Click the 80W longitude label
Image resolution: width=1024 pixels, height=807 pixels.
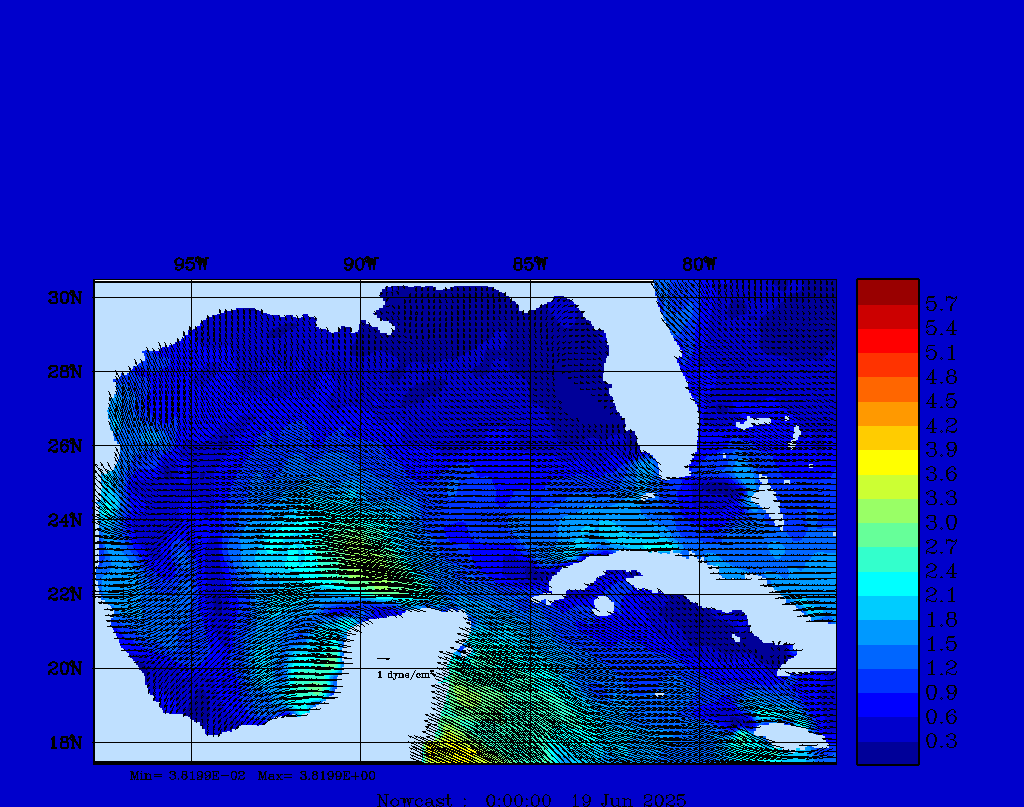(698, 265)
